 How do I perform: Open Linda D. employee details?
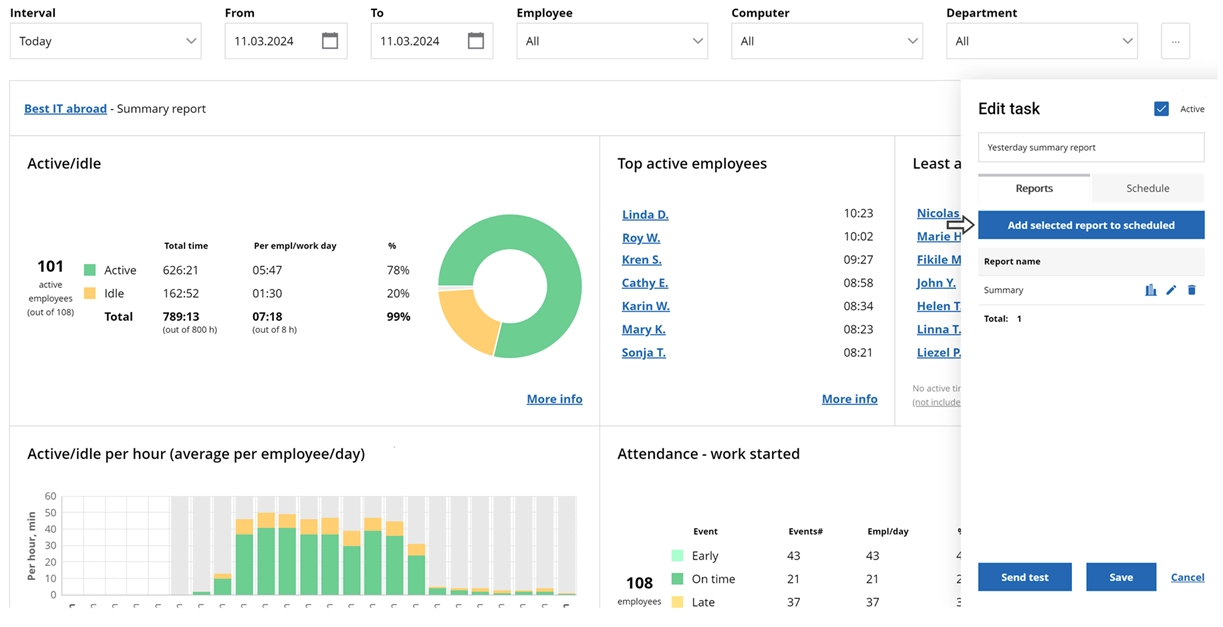[x=645, y=214]
